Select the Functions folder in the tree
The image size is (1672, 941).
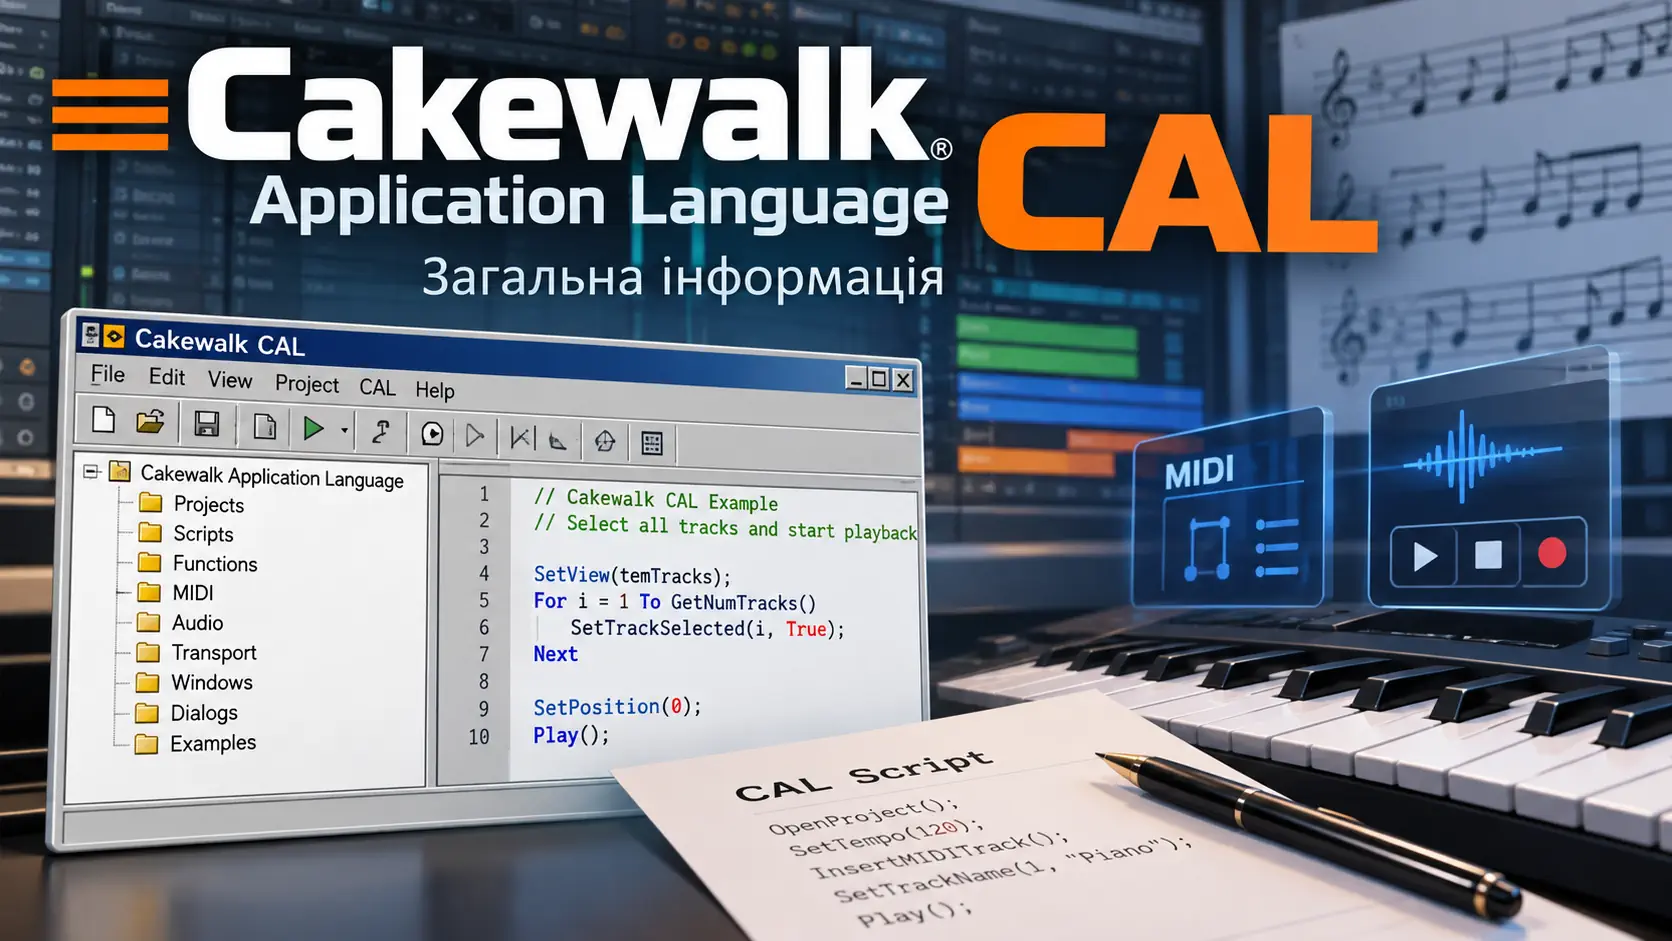[x=215, y=564]
